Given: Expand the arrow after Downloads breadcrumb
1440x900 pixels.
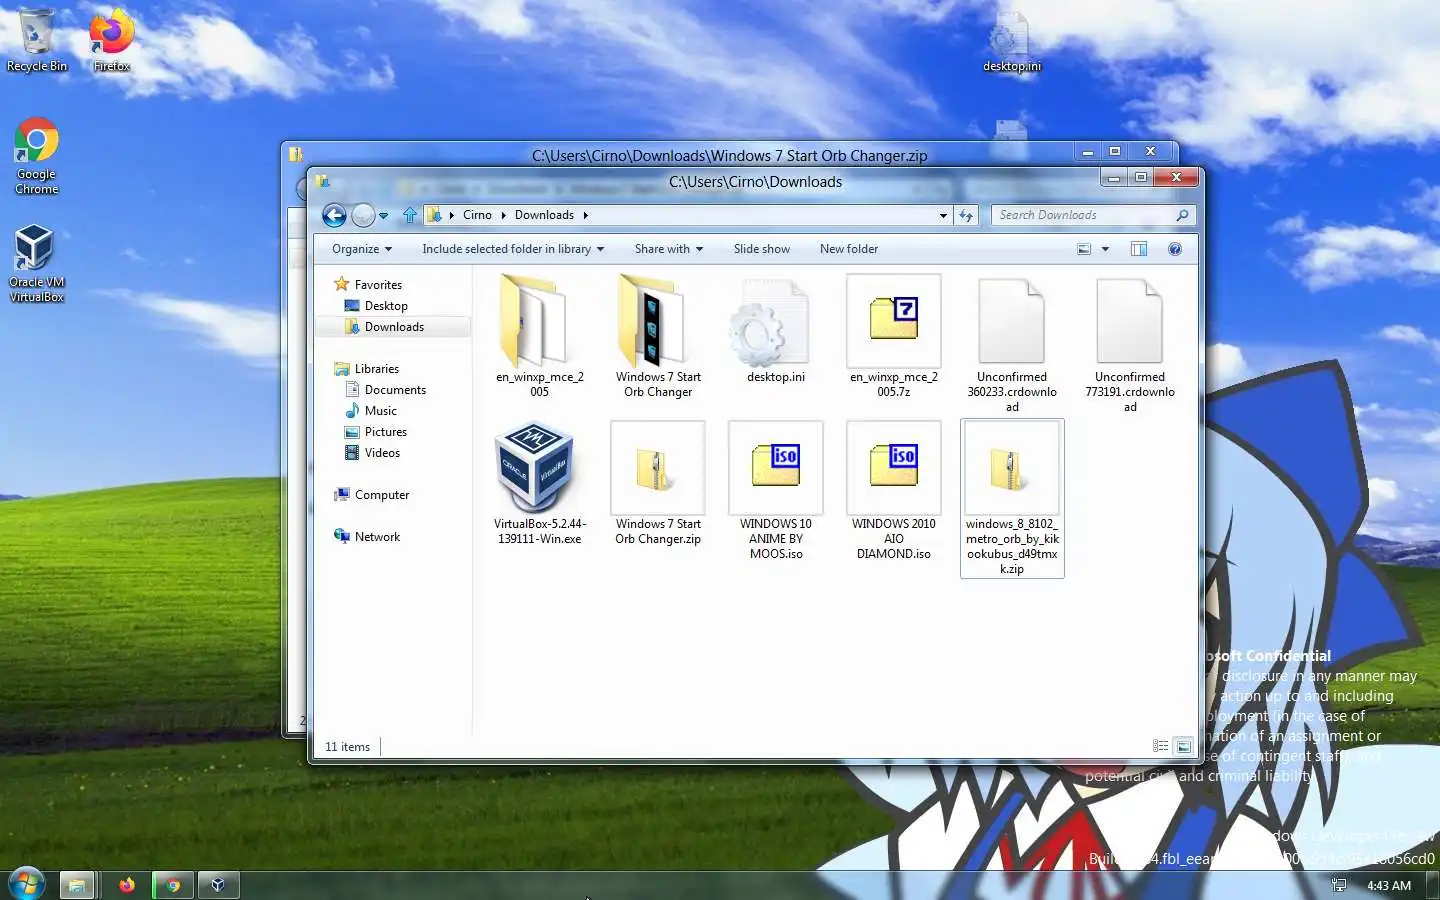Looking at the screenshot, I should 585,215.
